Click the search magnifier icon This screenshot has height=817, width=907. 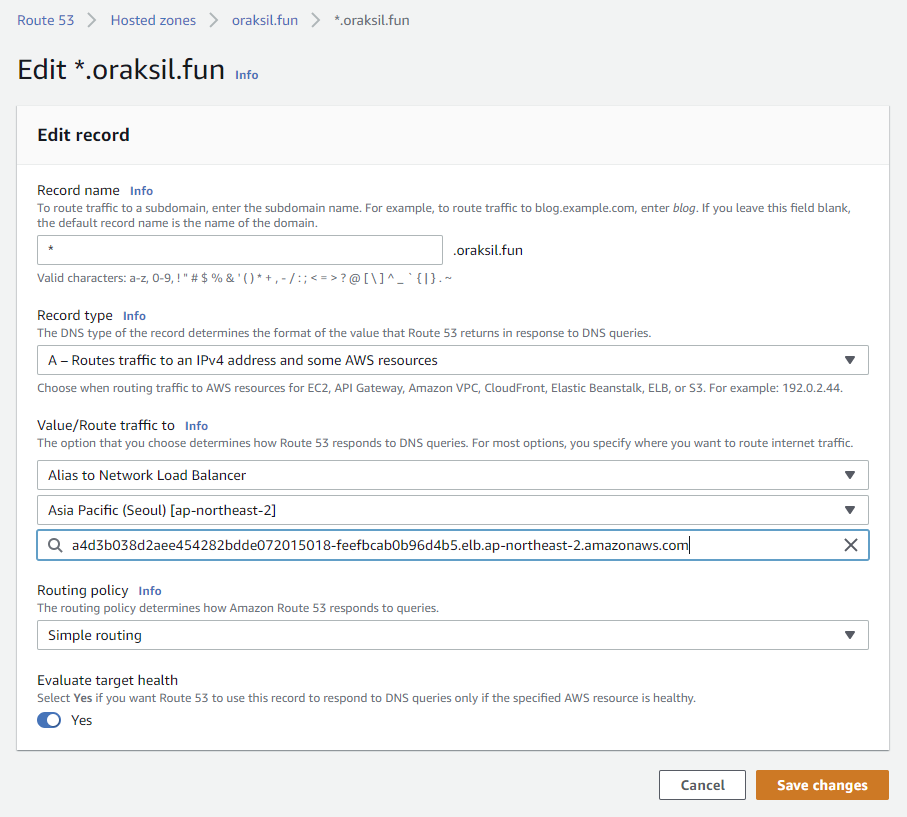click(55, 545)
